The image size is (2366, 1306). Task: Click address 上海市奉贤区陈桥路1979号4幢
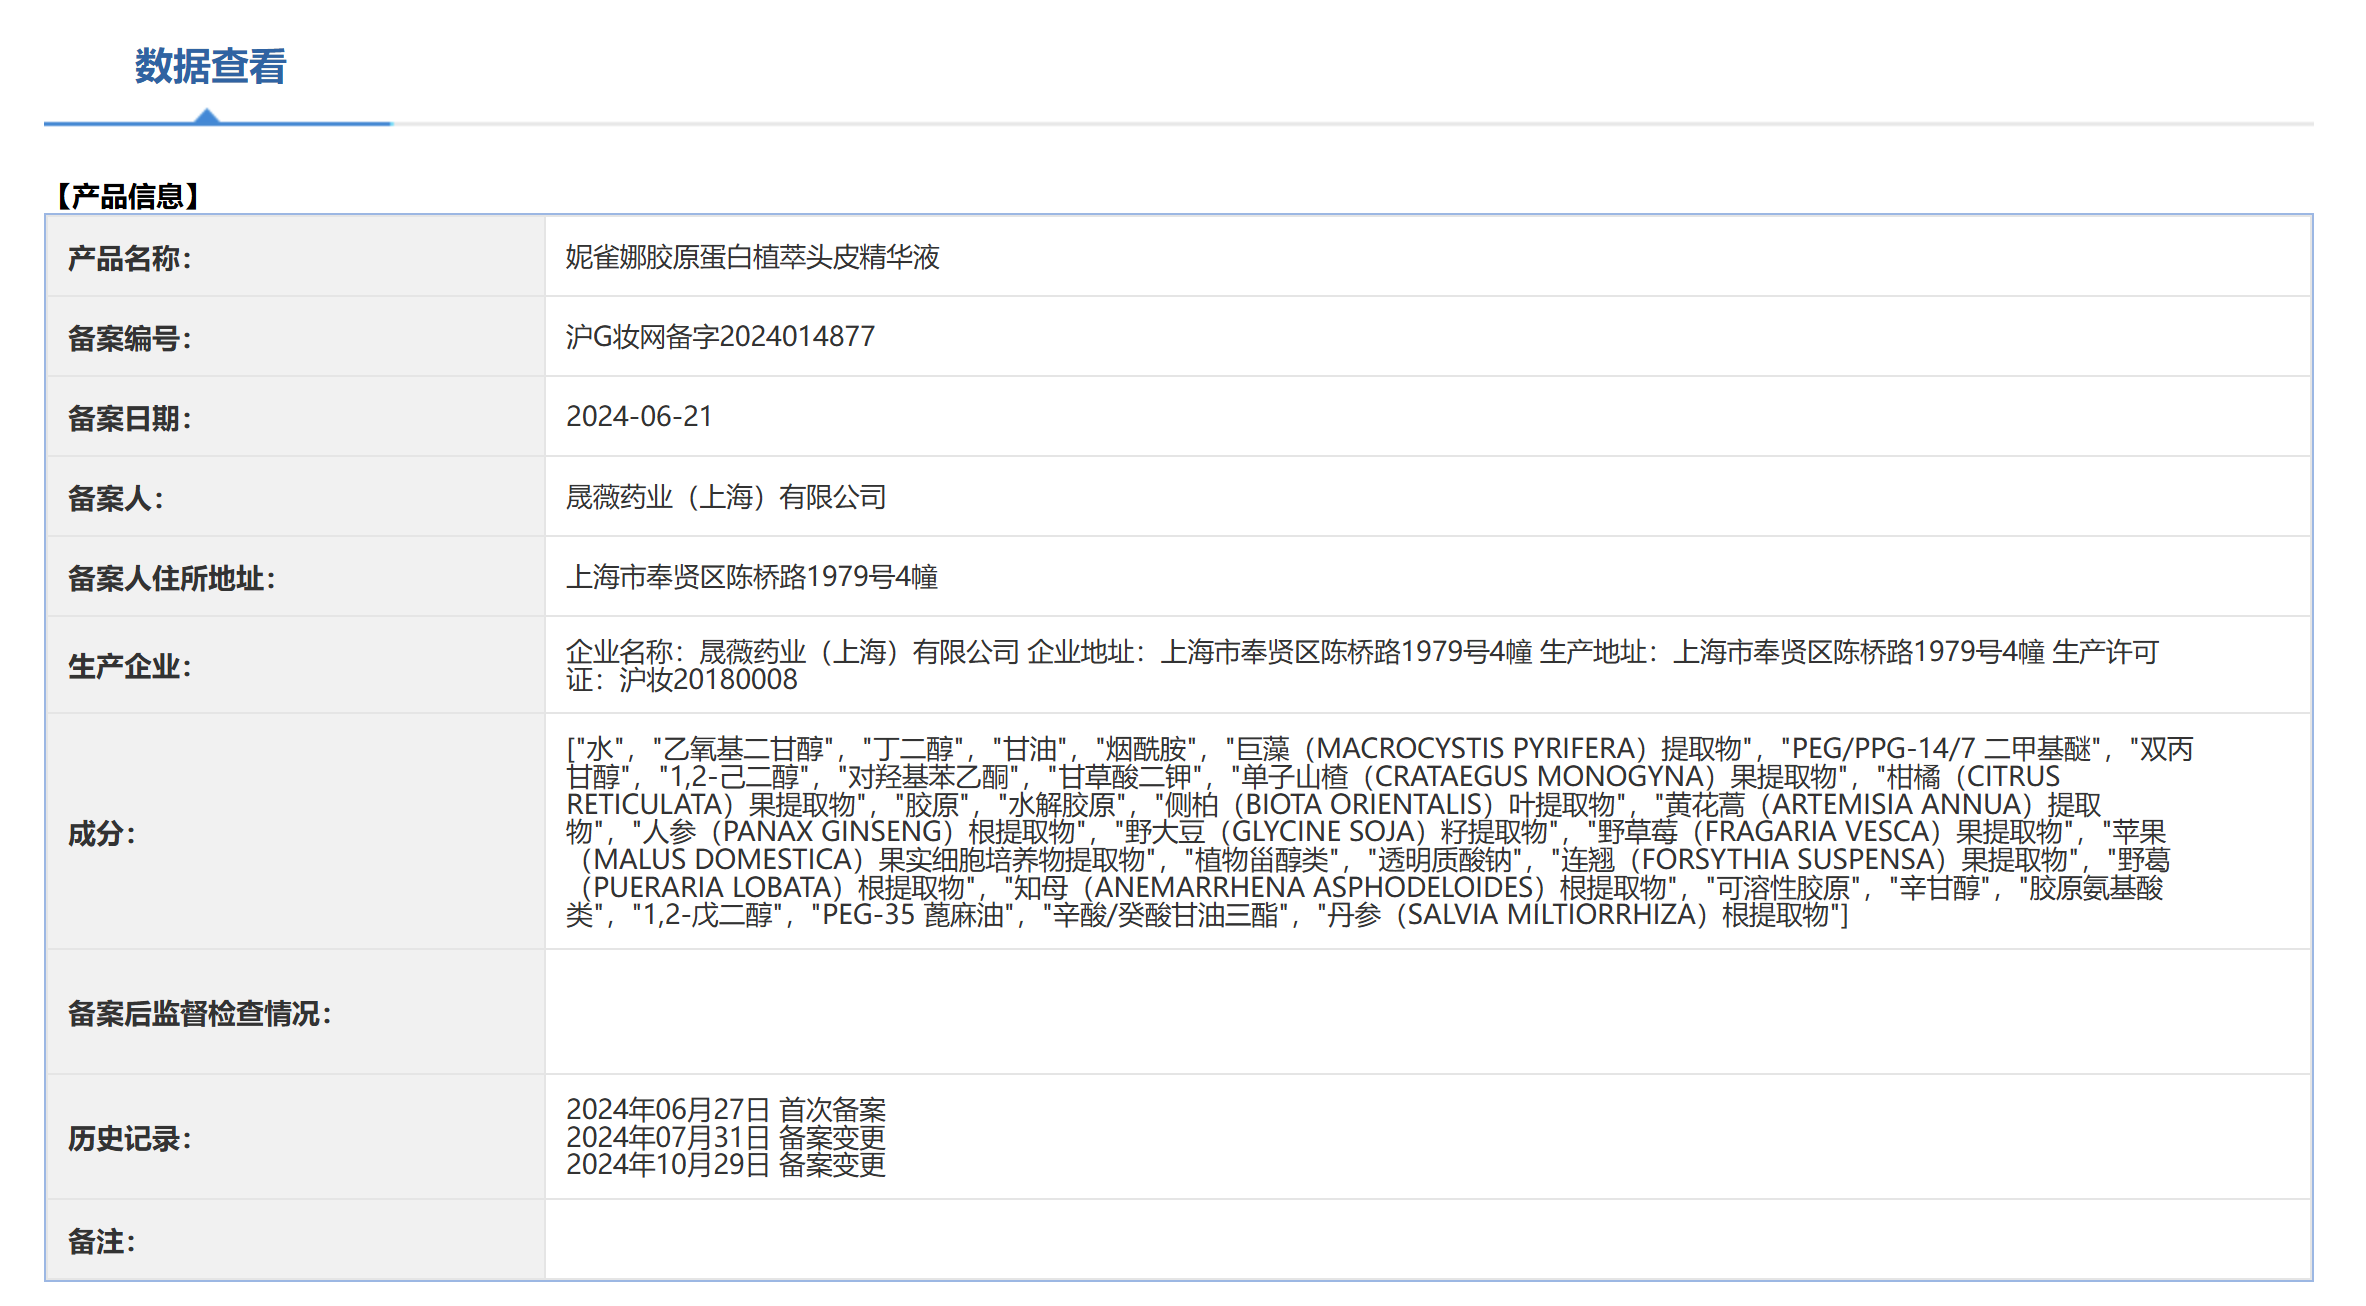752,577
